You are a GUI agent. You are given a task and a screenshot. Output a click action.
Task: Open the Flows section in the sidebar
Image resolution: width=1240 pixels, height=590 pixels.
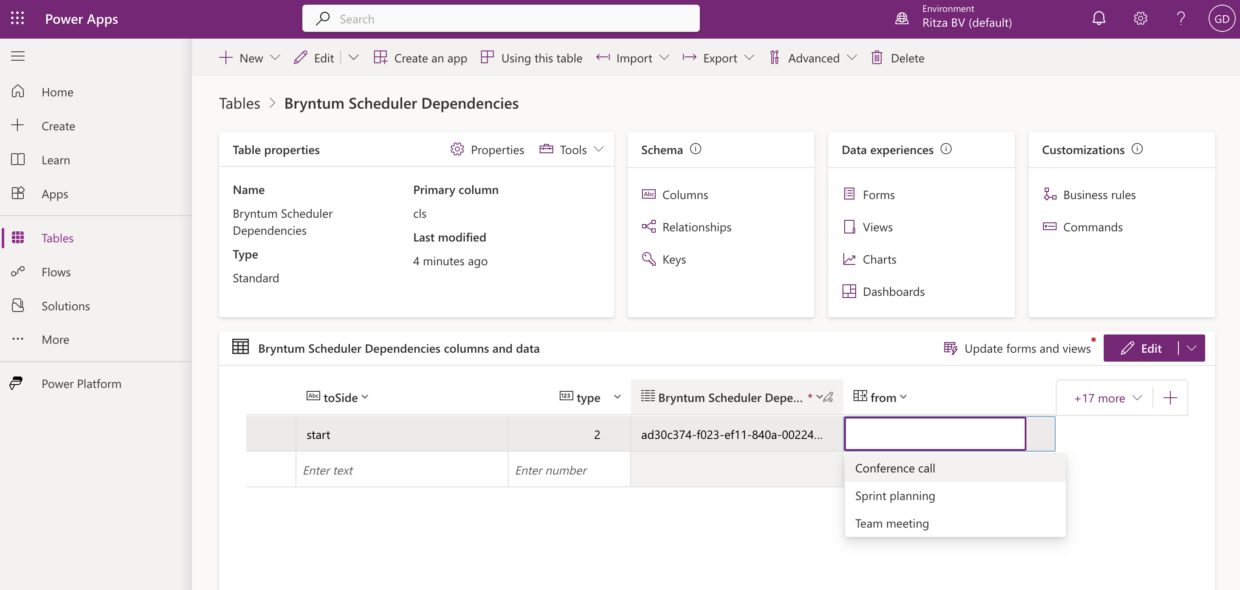click(x=57, y=271)
